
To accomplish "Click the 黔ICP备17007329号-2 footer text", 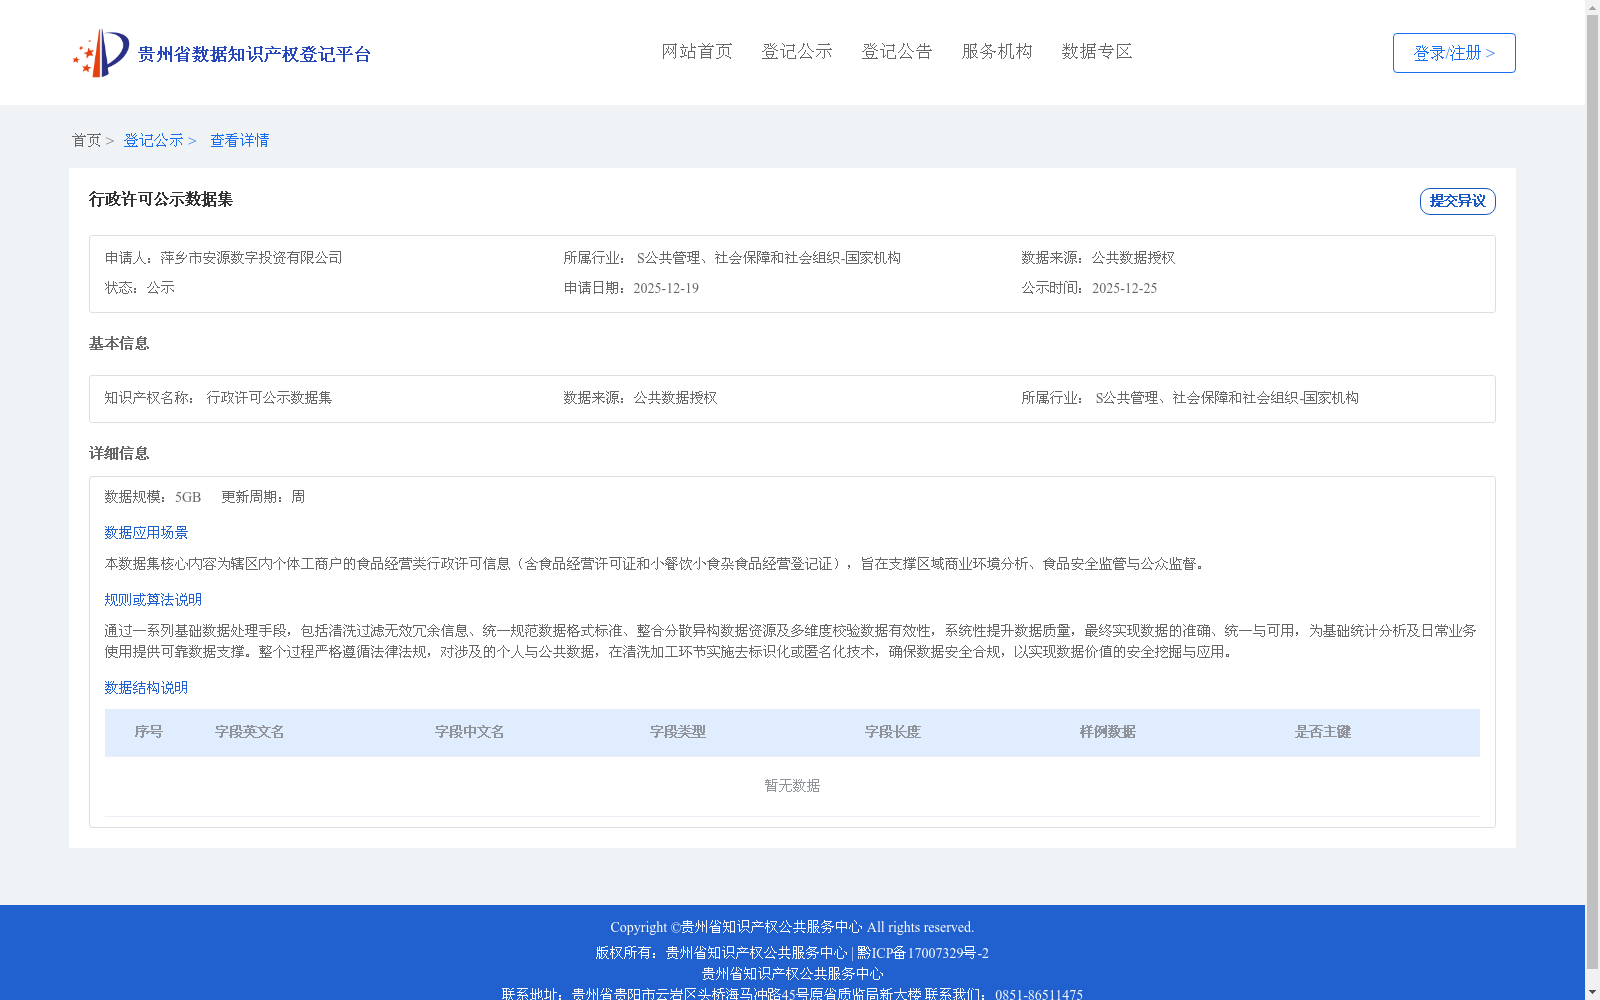I will click(x=923, y=953).
